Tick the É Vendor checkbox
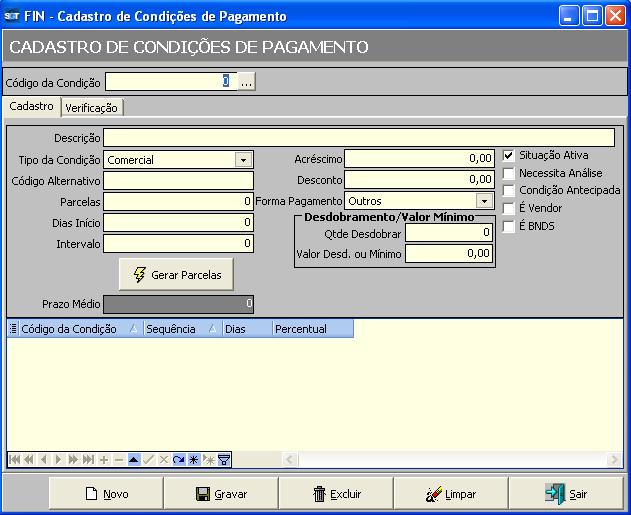 [x=508, y=208]
